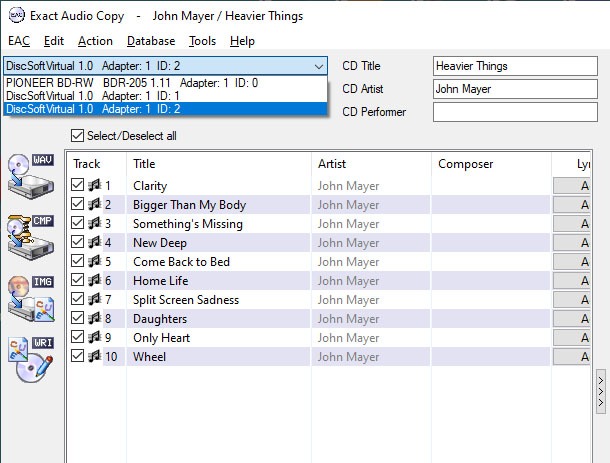Viewport: 610px width, 463px height.
Task: Uncheck track 8 Daughters
Action: click(77, 318)
